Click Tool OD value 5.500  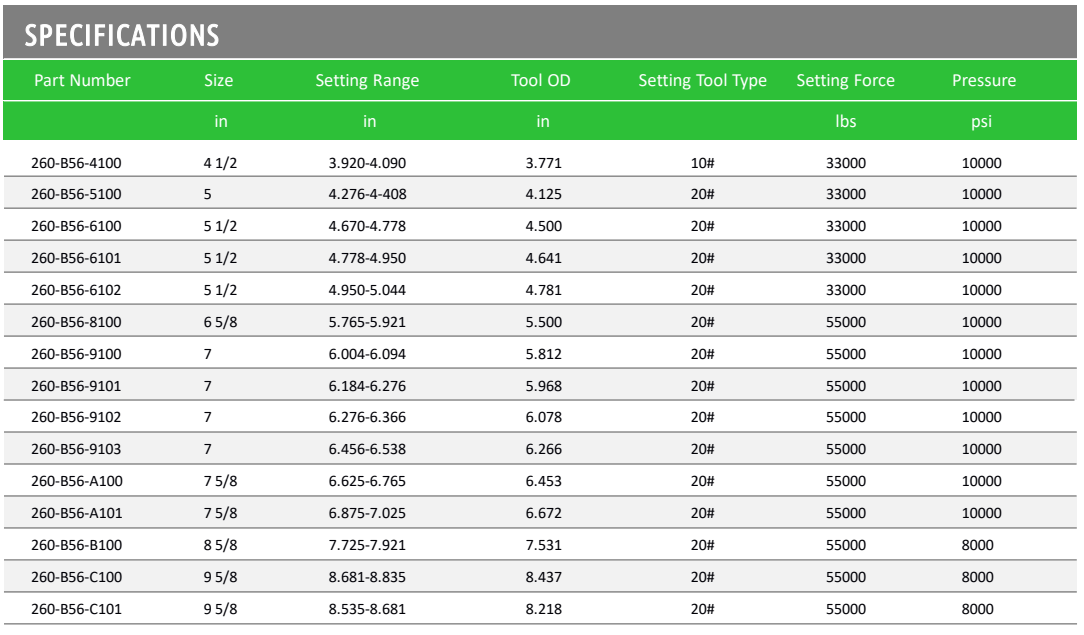coord(543,322)
